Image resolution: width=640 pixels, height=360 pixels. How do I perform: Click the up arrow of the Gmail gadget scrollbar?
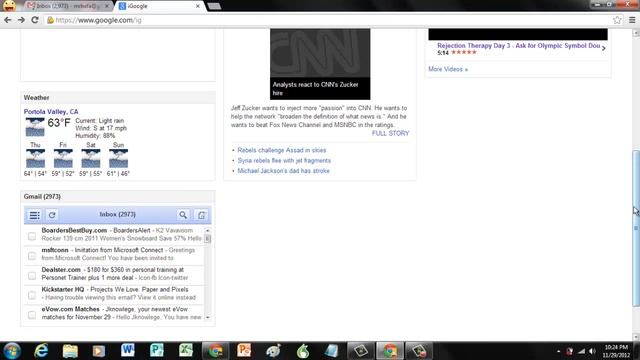pos(207,231)
